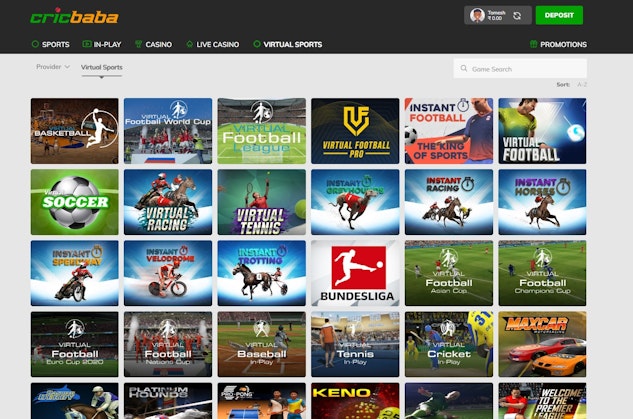Screen dimensions: 633x419
Task: Open Virtual Football Euro Cup 2020
Action: pyautogui.click(x=75, y=344)
